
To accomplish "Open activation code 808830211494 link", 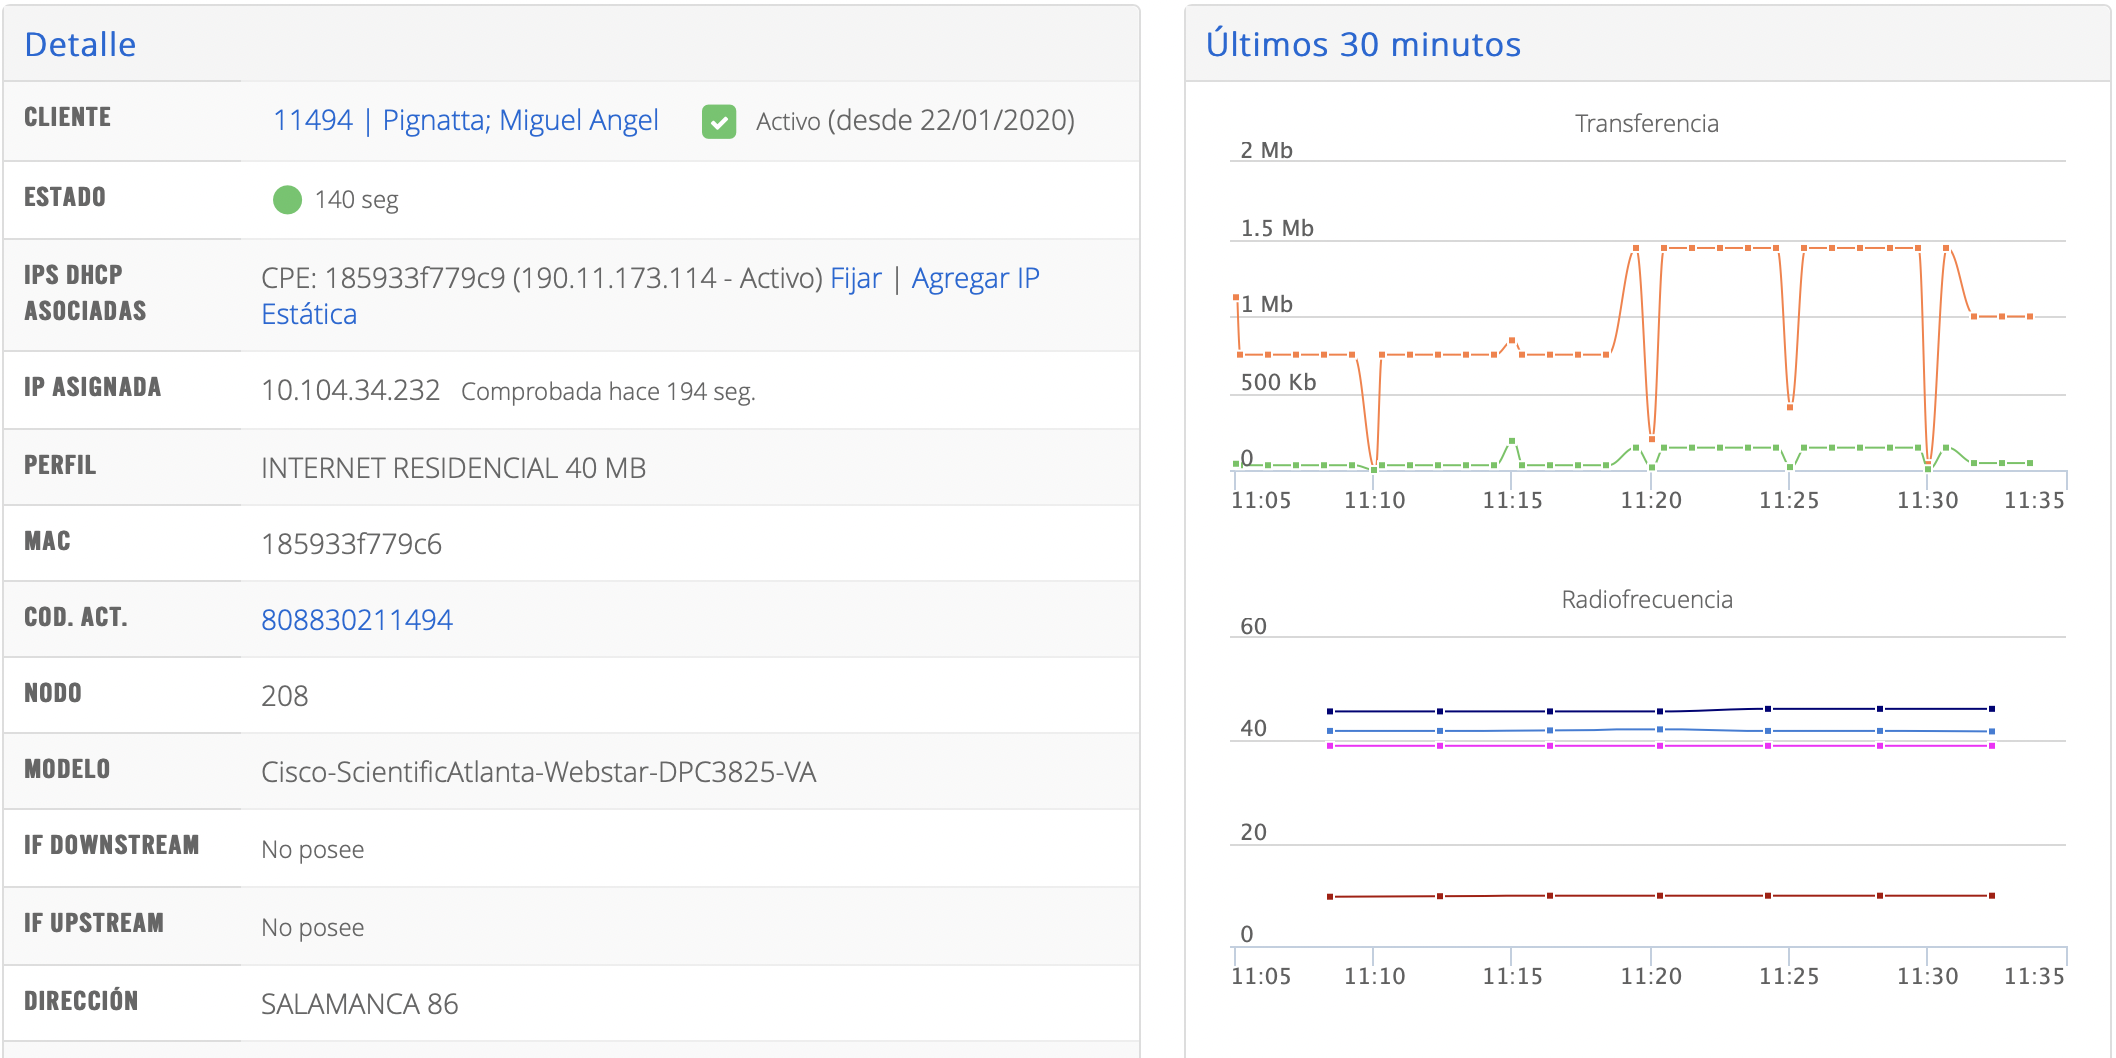I will pos(357,620).
